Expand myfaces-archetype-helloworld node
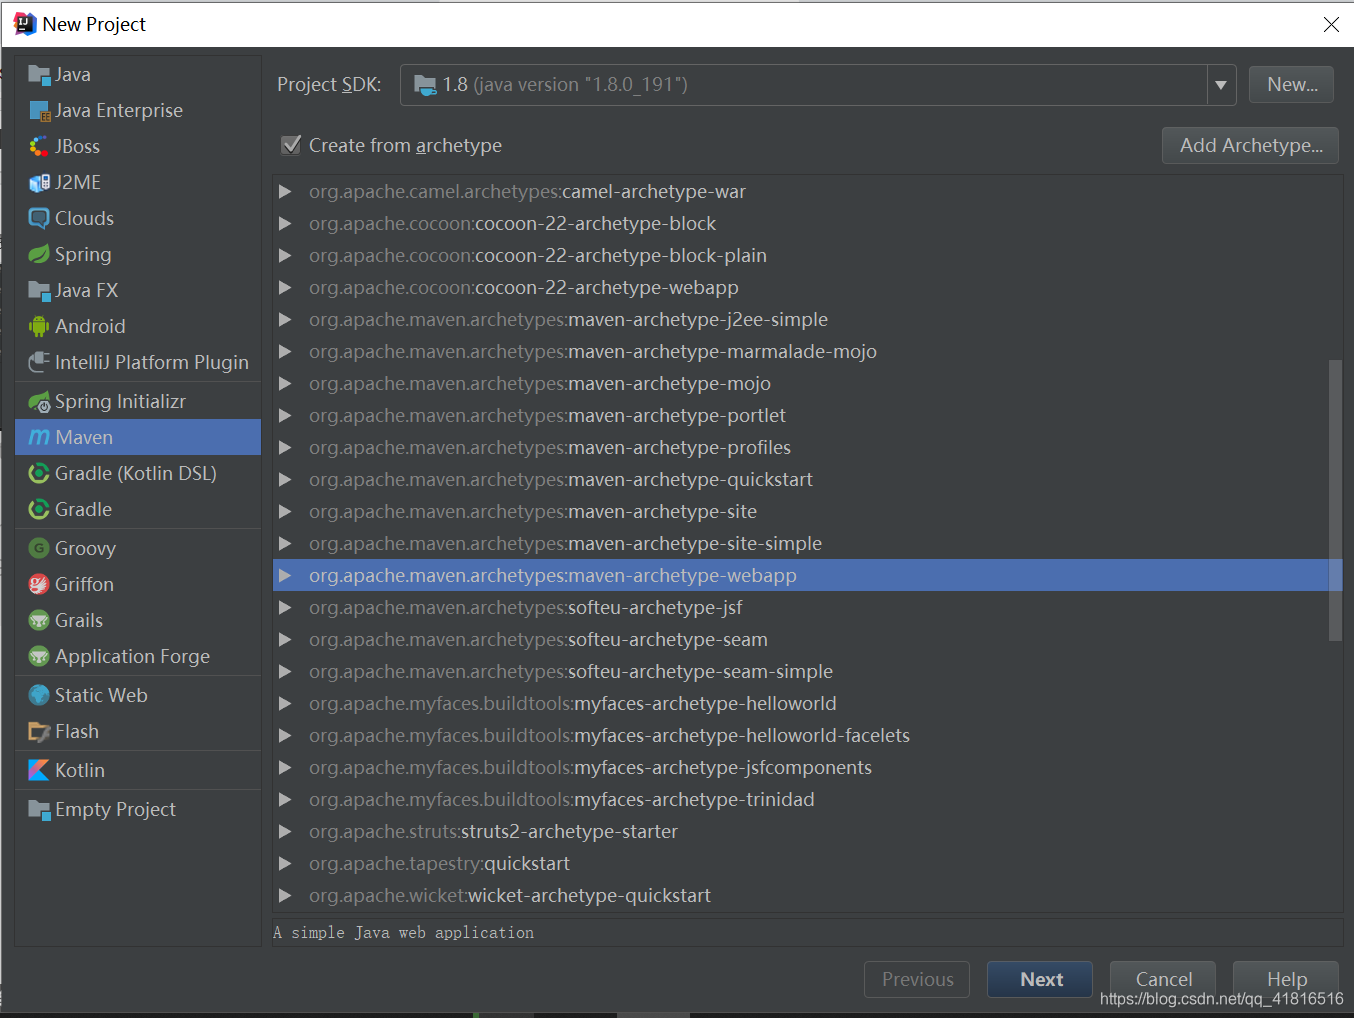Viewport: 1354px width, 1018px height. tap(285, 703)
